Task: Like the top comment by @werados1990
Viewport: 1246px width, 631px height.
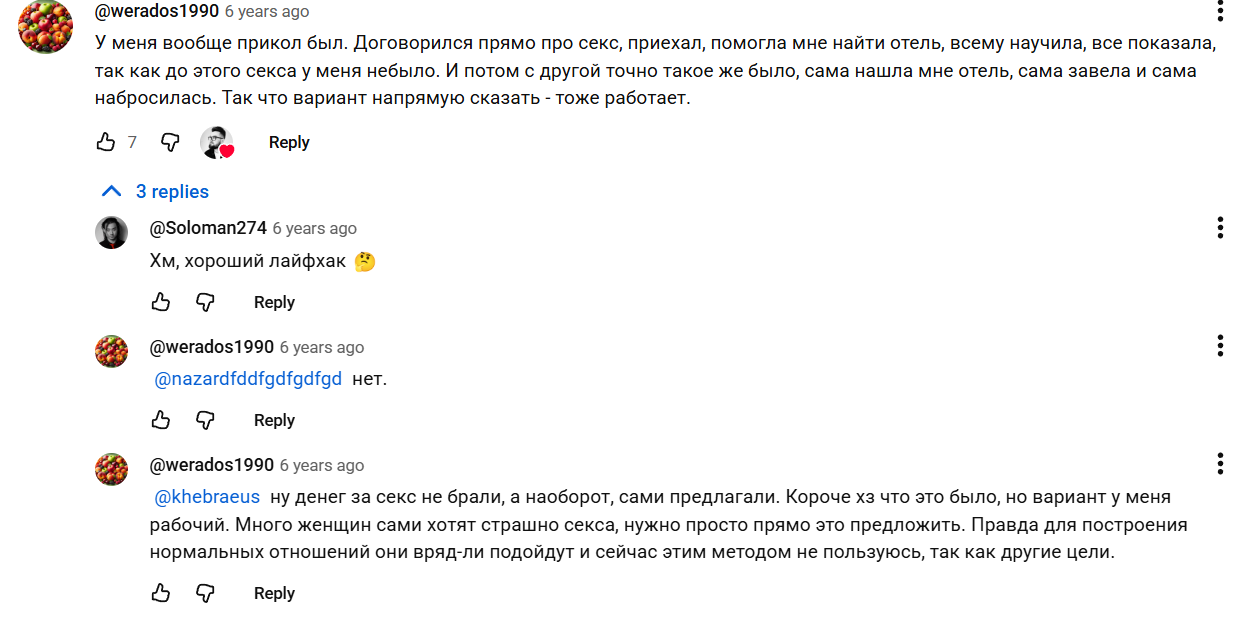Action: [106, 143]
